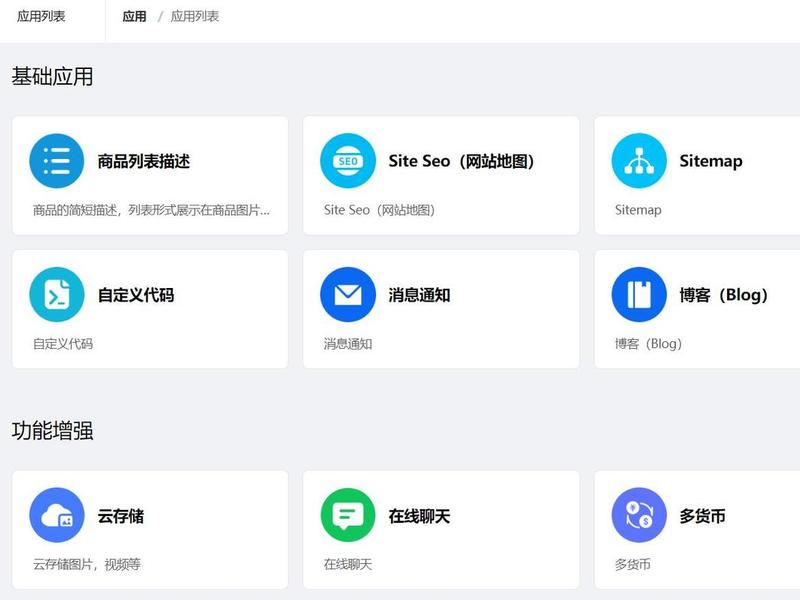Open the Sitemap card title
Screen dimensions: 800x600
click(x=711, y=161)
